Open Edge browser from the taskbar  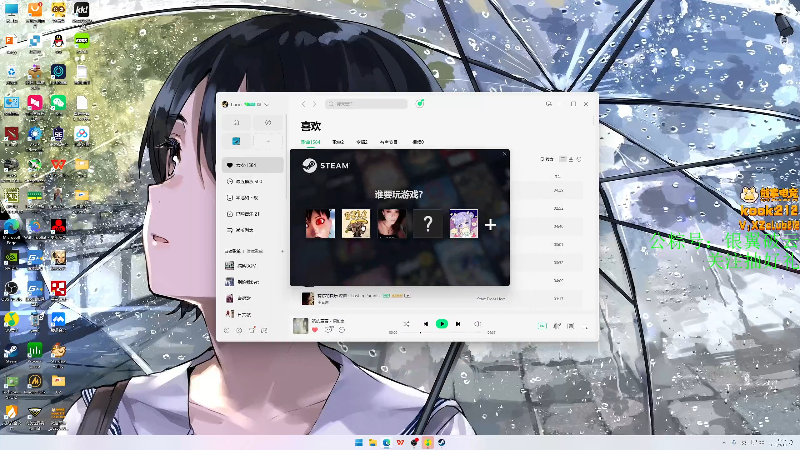[386, 442]
